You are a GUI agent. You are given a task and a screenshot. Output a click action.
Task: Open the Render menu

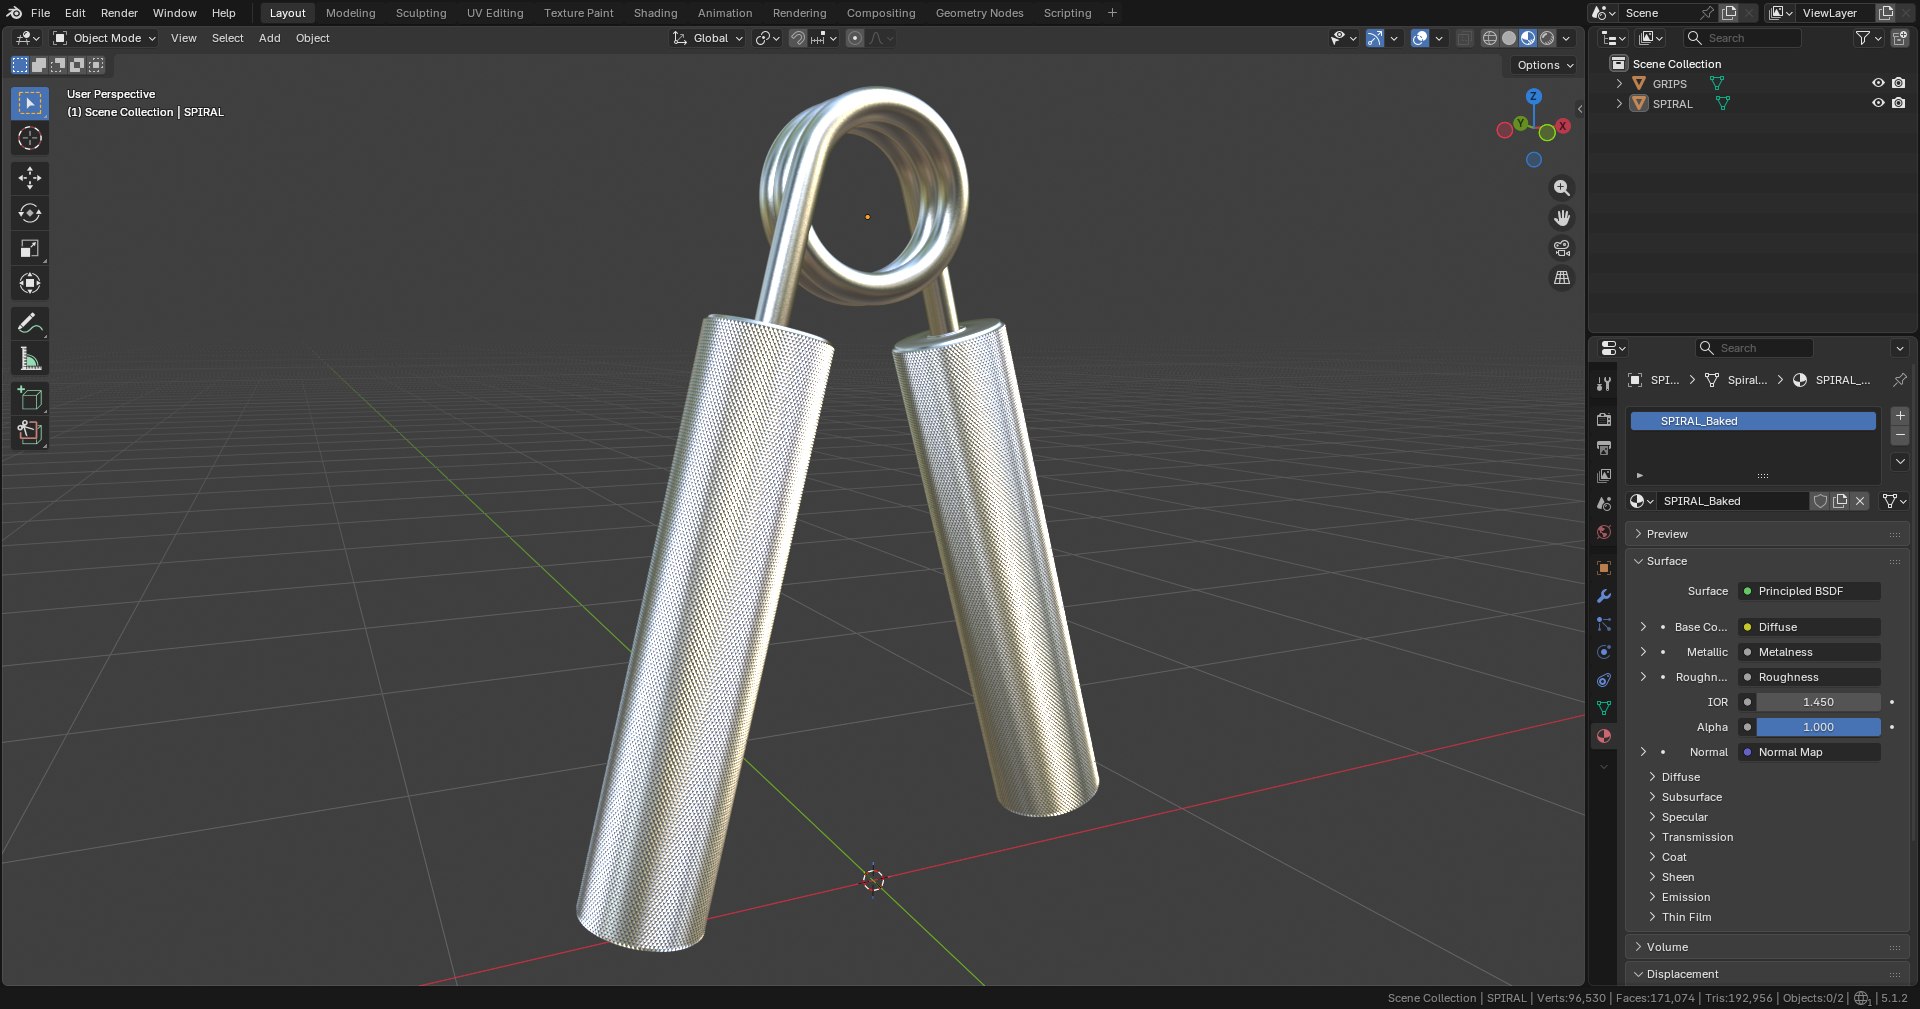point(119,13)
